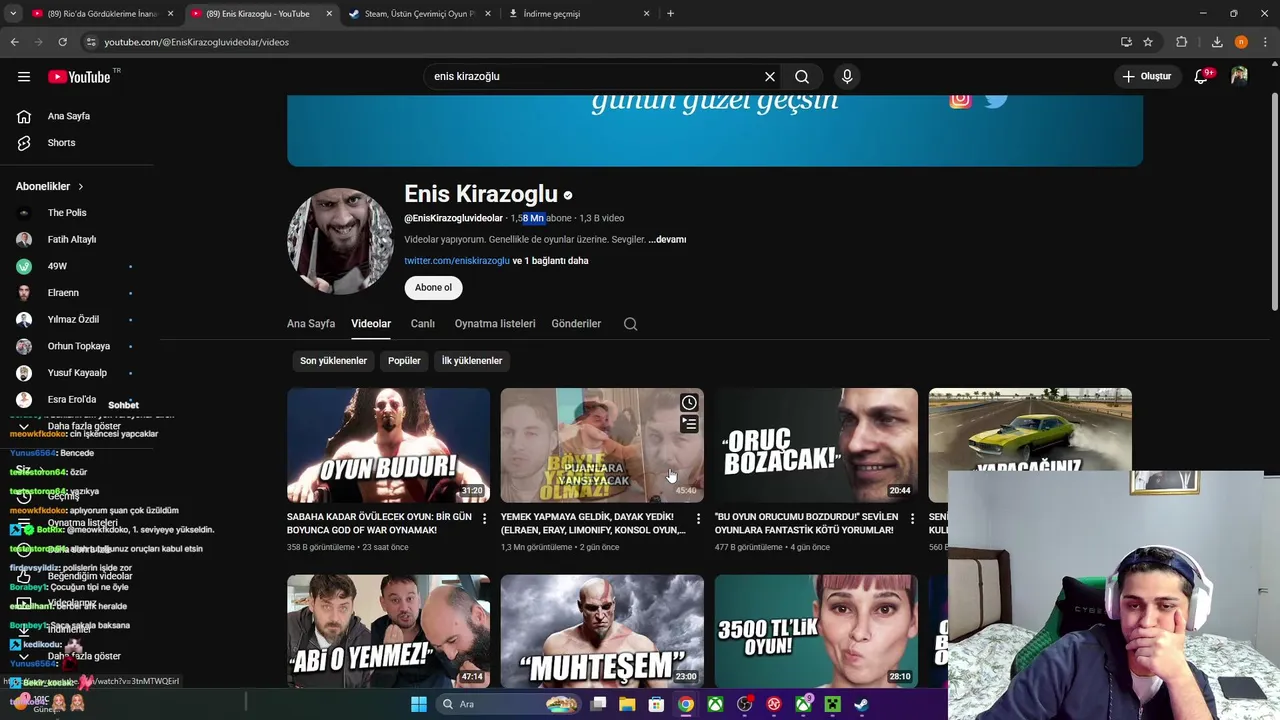
Task: Open the Instagram link on banner
Action: pos(960,98)
